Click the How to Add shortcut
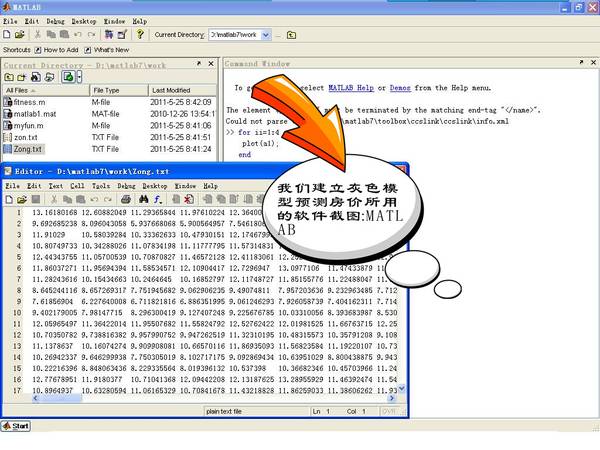The height and width of the screenshot is (450, 600). [60, 49]
